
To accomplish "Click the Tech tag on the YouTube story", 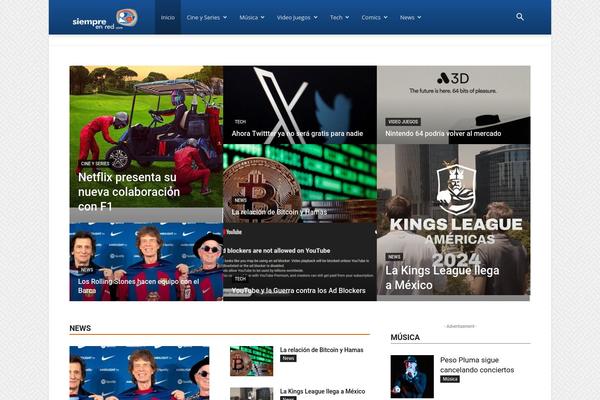I will click(240, 279).
